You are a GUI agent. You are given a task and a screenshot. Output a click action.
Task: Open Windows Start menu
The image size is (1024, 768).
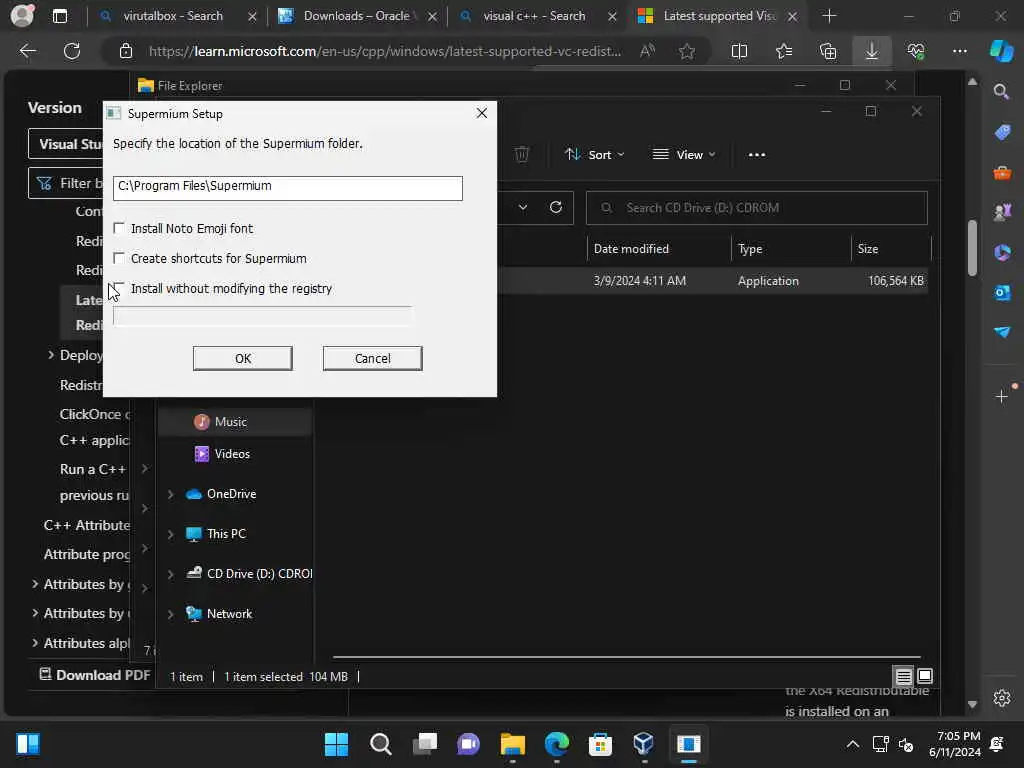tap(336, 744)
